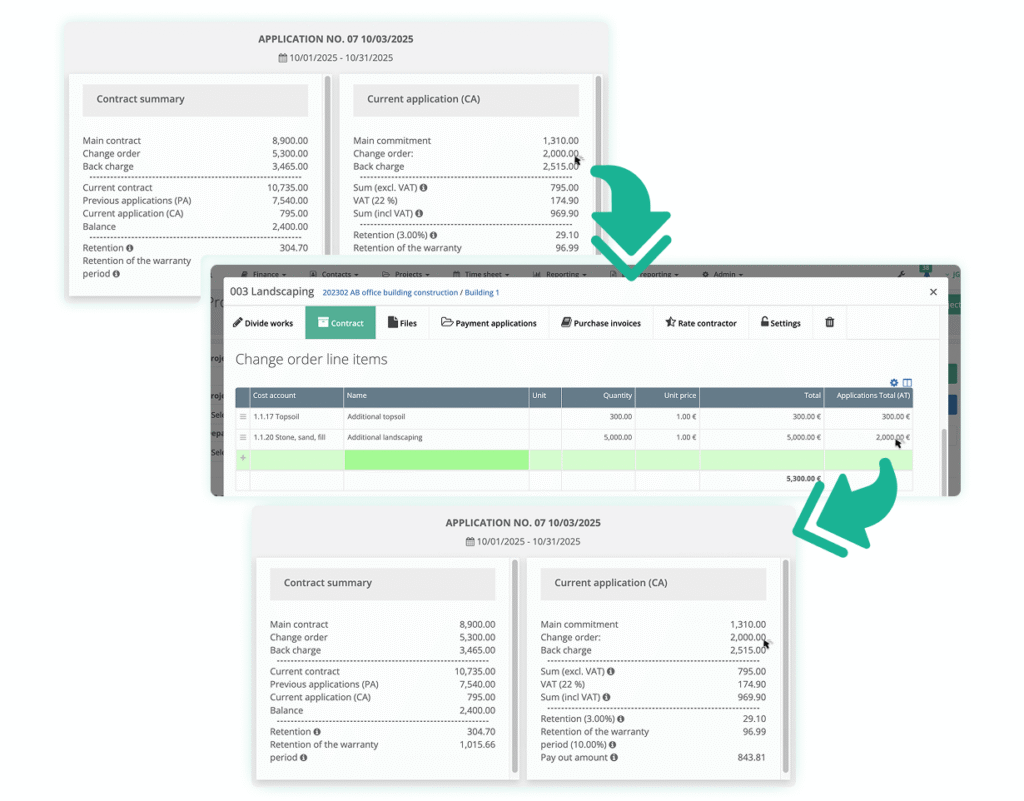
Task: Click the drag handle on the Additional topsoil row
Action: (x=243, y=417)
